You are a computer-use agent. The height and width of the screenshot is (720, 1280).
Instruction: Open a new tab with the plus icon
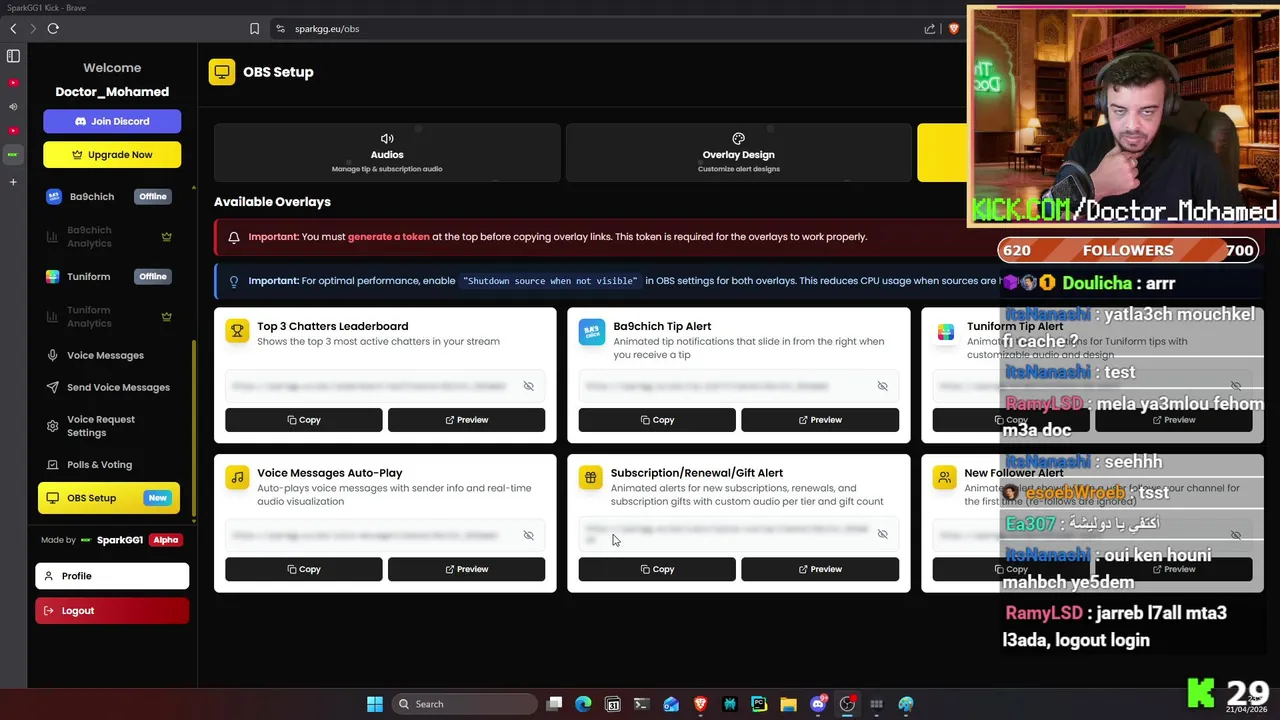tap(13, 182)
